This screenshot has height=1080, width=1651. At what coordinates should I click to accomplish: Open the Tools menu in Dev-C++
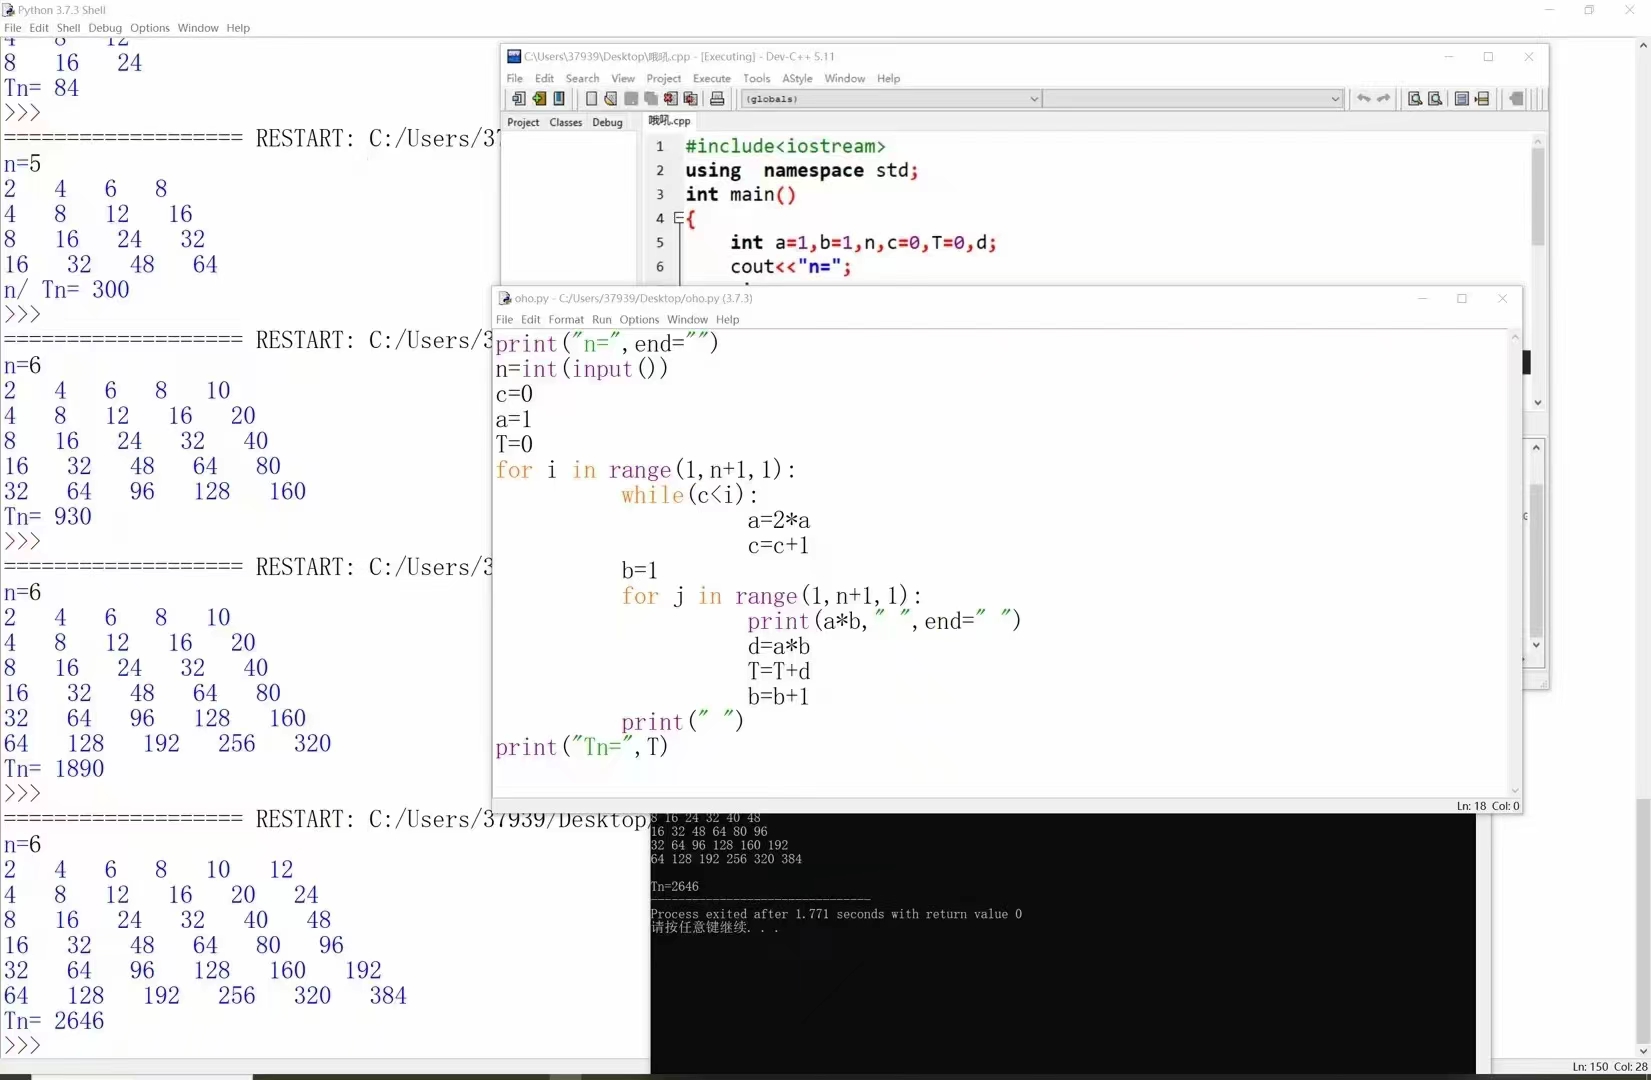point(757,78)
